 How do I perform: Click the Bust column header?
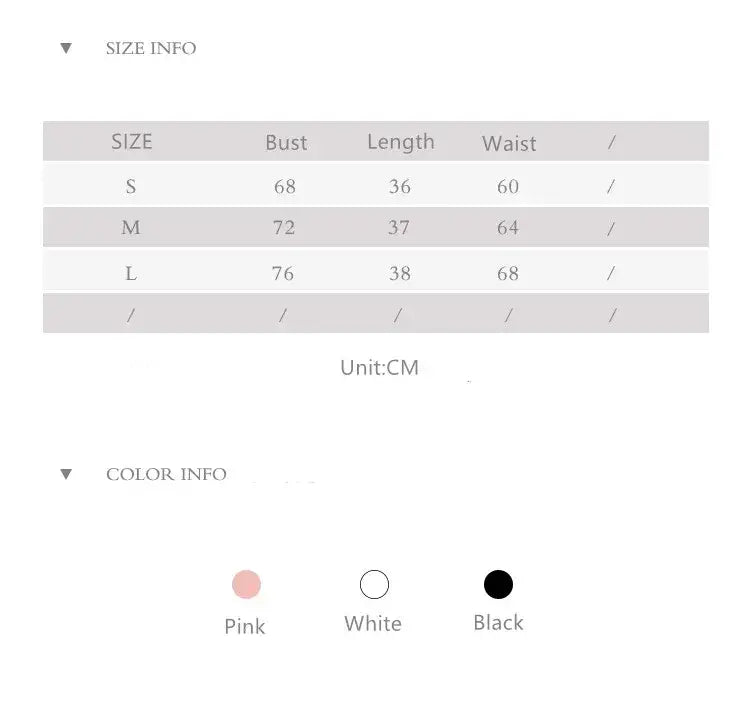286,143
